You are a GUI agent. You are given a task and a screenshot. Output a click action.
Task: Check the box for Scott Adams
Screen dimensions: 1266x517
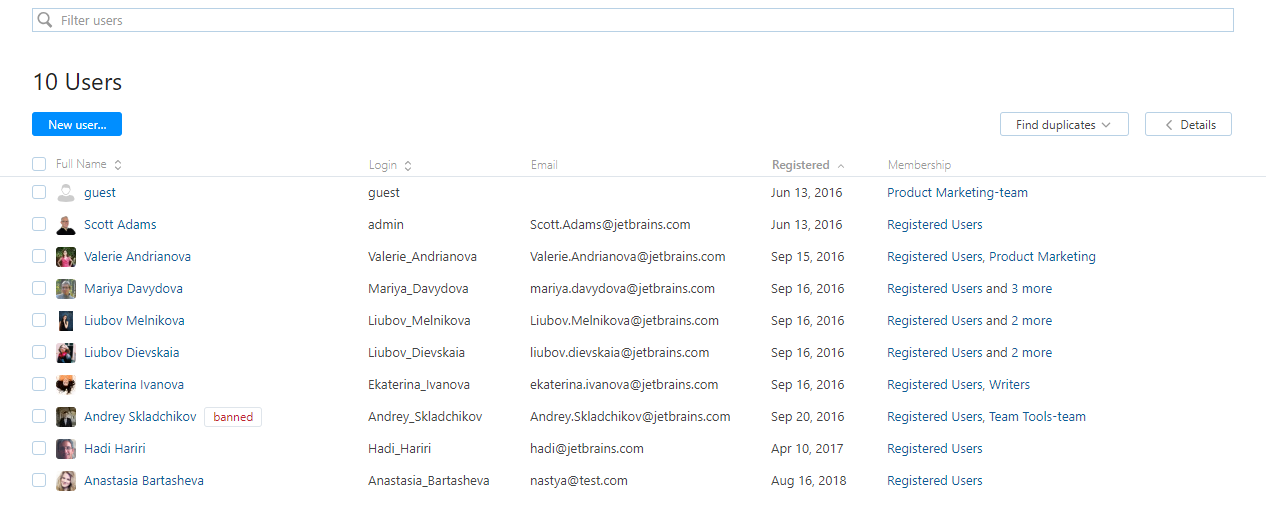pos(39,224)
